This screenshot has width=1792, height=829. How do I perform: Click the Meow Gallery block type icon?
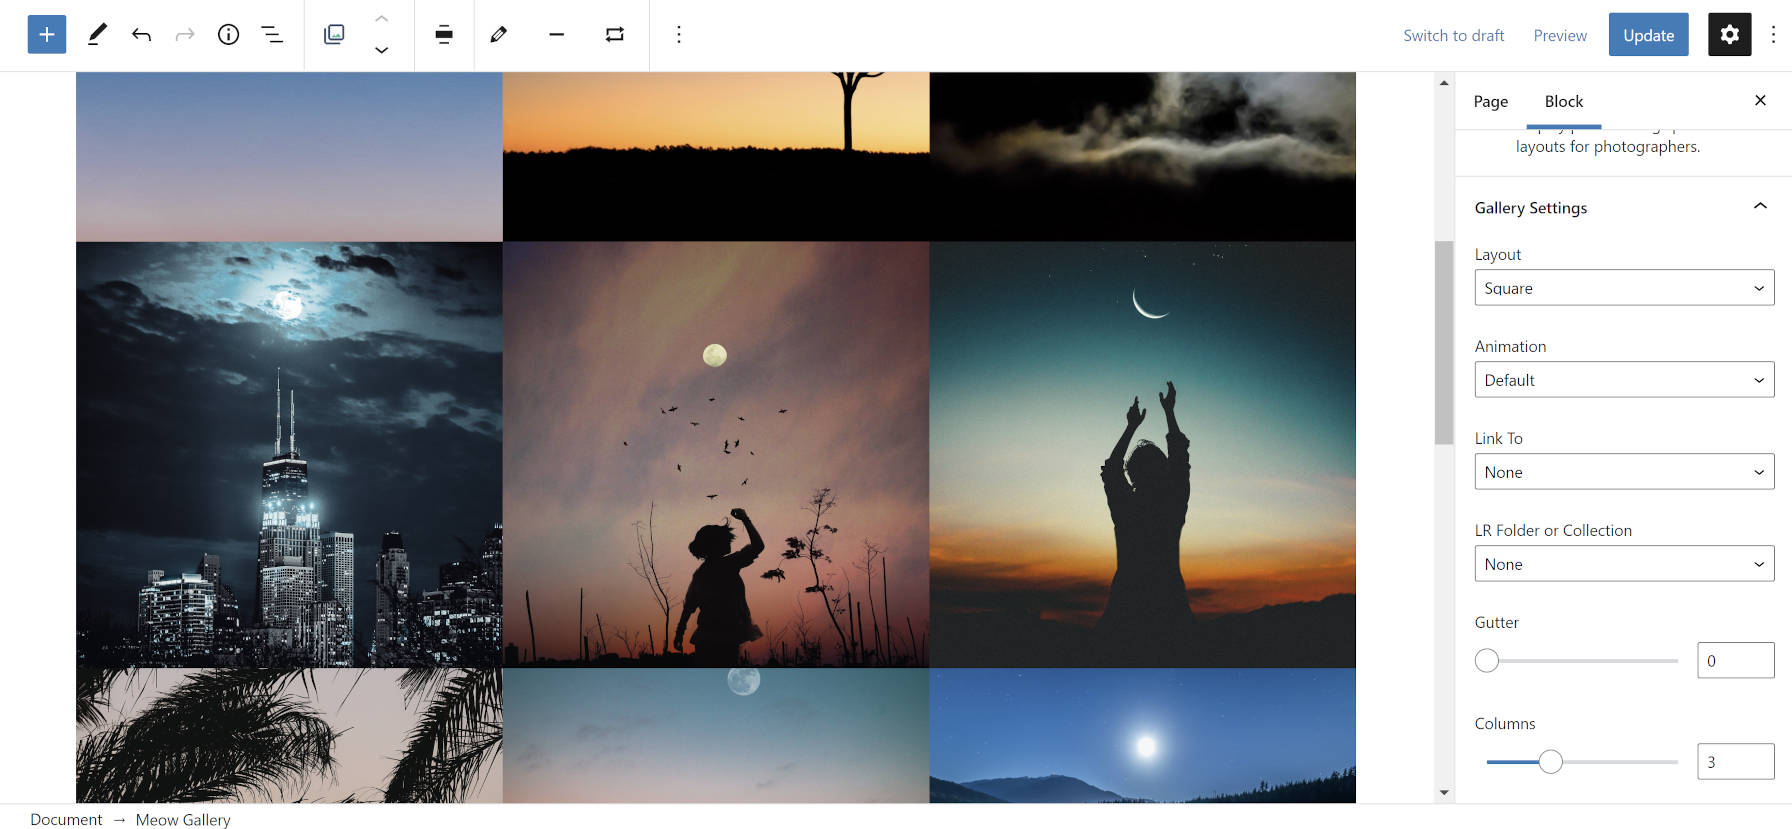334,35
